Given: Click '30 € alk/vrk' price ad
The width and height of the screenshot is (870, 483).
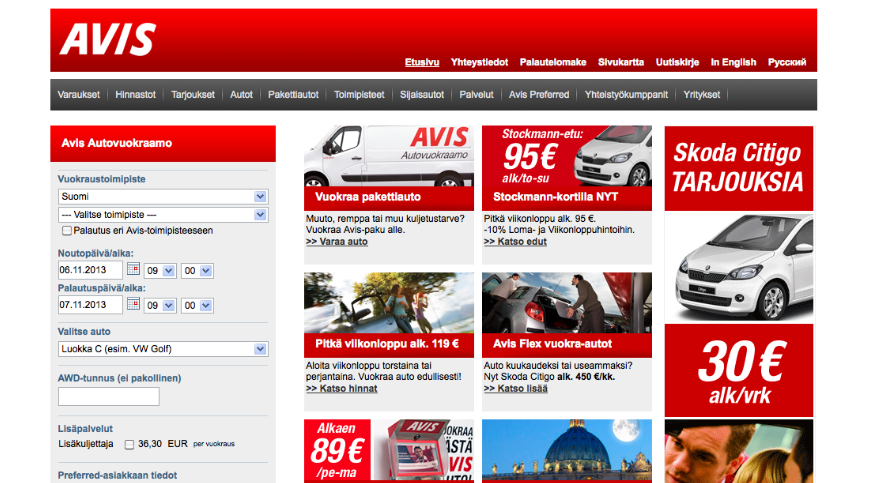Looking at the screenshot, I should (x=739, y=370).
